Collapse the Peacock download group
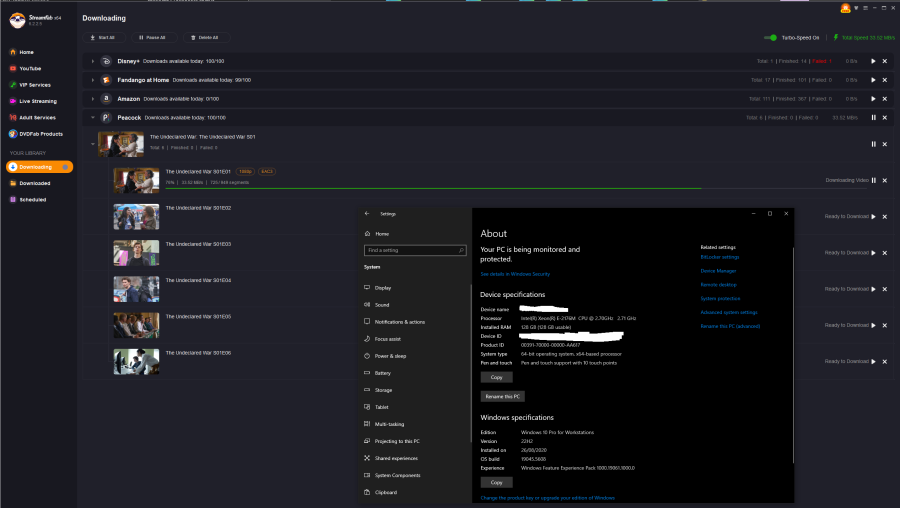This screenshot has width=900, height=508. 93,118
